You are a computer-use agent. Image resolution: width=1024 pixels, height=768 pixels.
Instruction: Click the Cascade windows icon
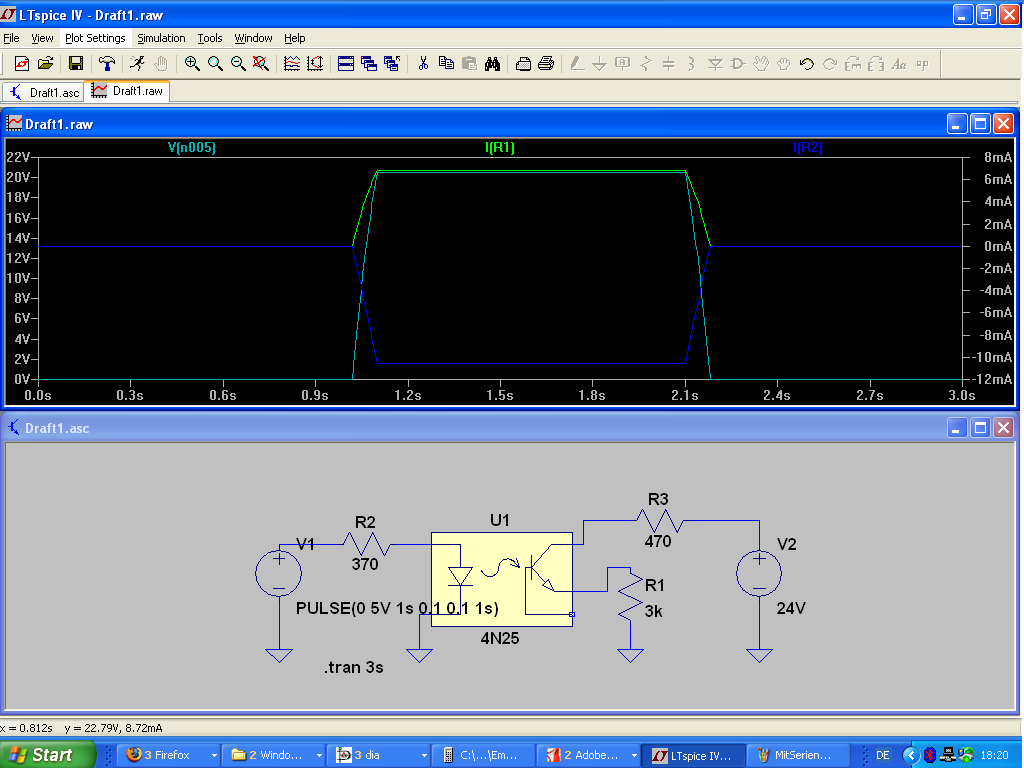tap(369, 64)
